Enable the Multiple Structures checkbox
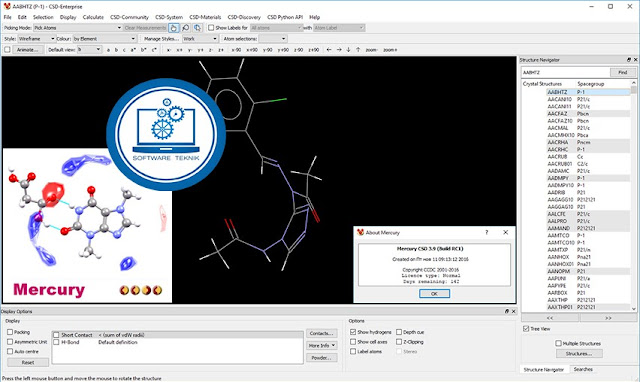640x382 pixels. tap(558, 343)
